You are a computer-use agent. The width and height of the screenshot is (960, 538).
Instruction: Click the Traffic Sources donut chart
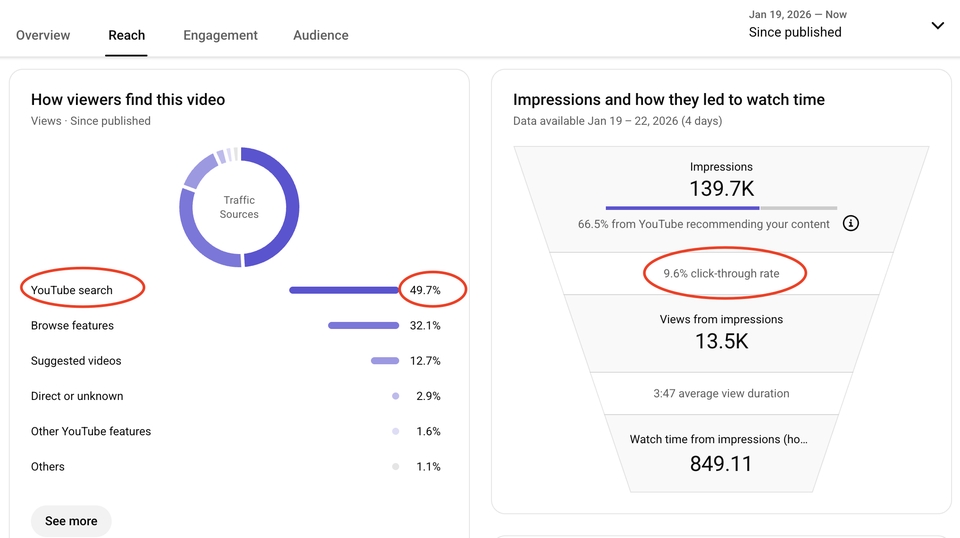[239, 207]
